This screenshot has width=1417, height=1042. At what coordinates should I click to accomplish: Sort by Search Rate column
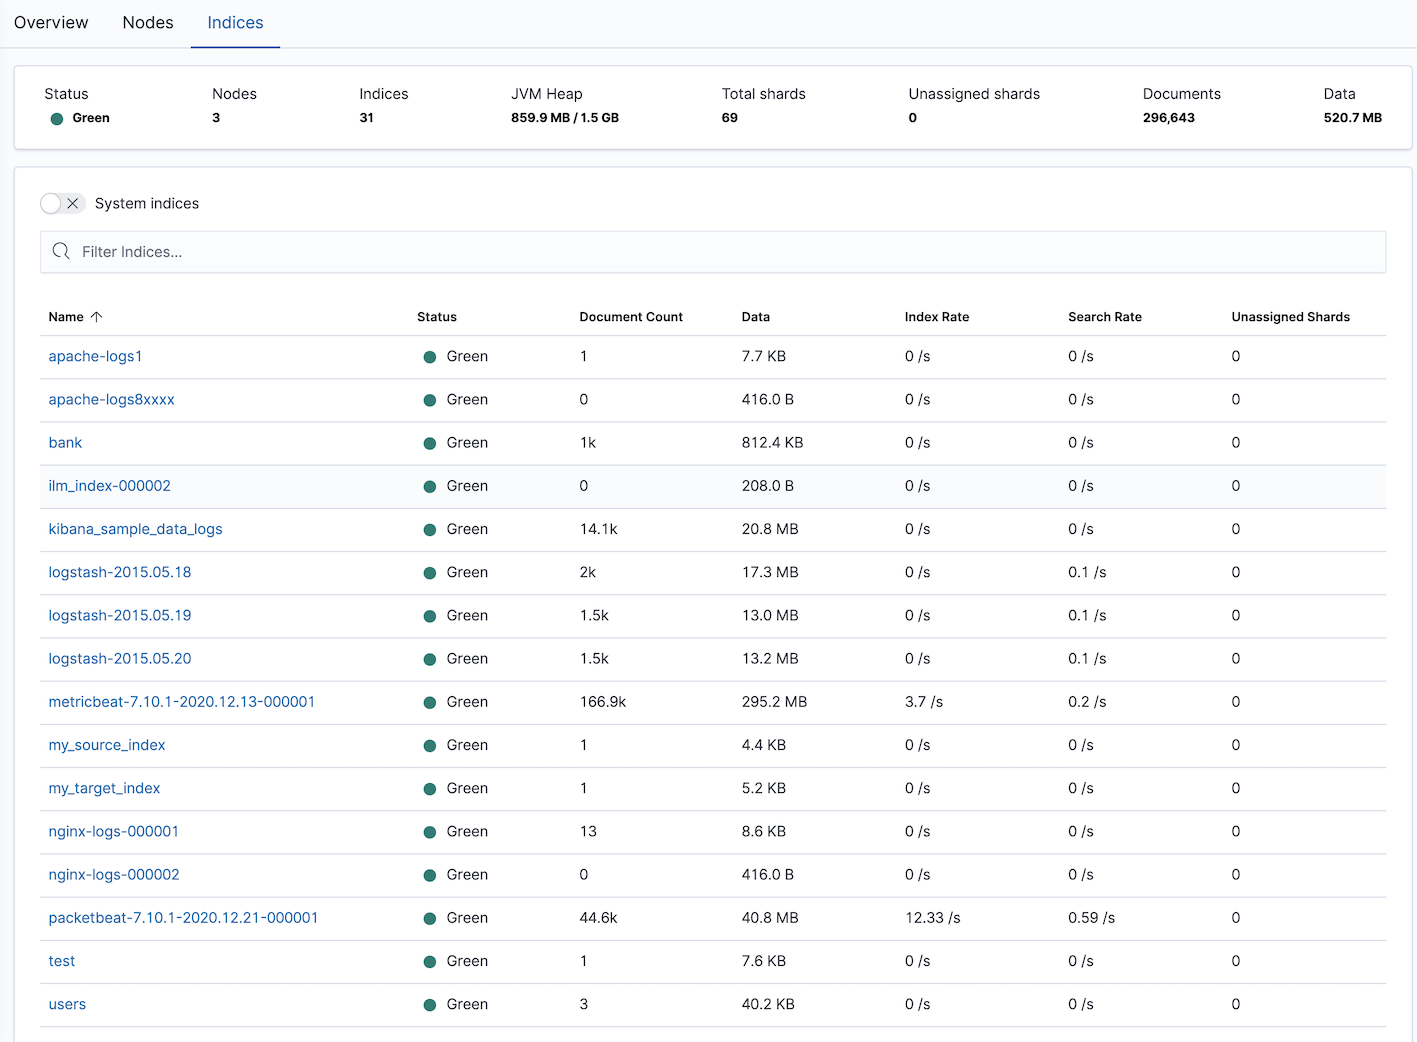[x=1105, y=317]
